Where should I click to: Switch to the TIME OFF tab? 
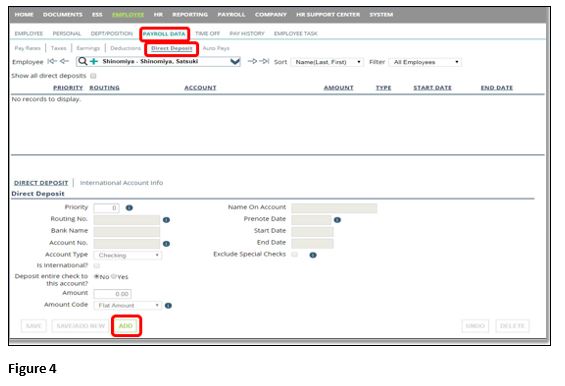(x=208, y=34)
